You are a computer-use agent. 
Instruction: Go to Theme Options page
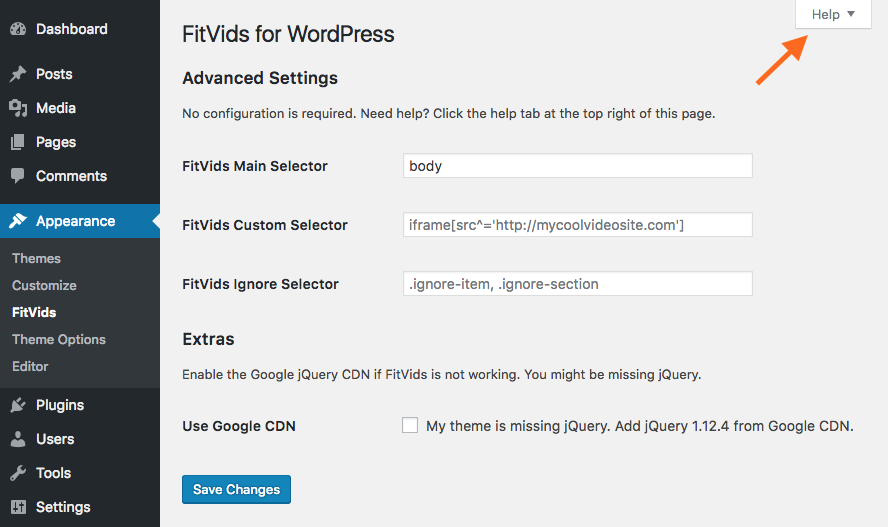coord(59,340)
